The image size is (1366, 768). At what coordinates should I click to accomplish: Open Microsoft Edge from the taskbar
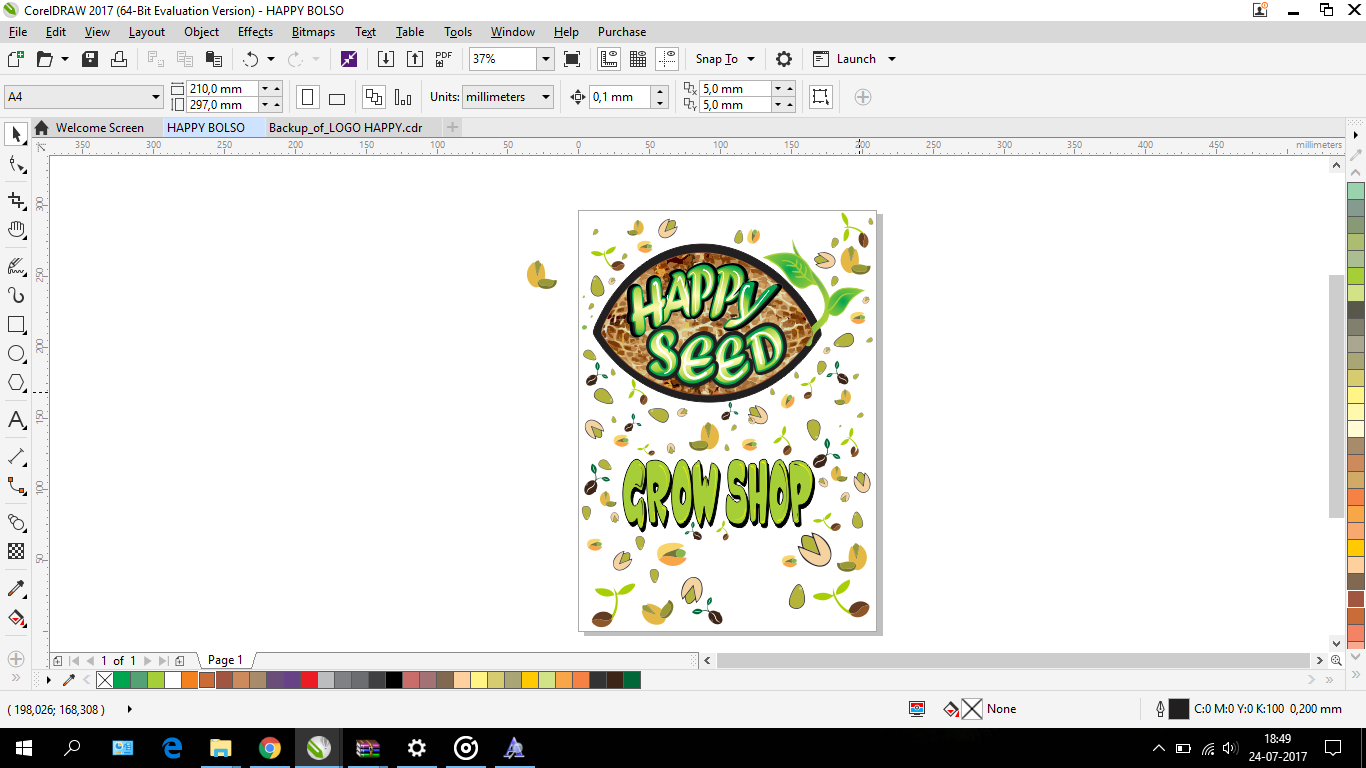[x=172, y=747]
